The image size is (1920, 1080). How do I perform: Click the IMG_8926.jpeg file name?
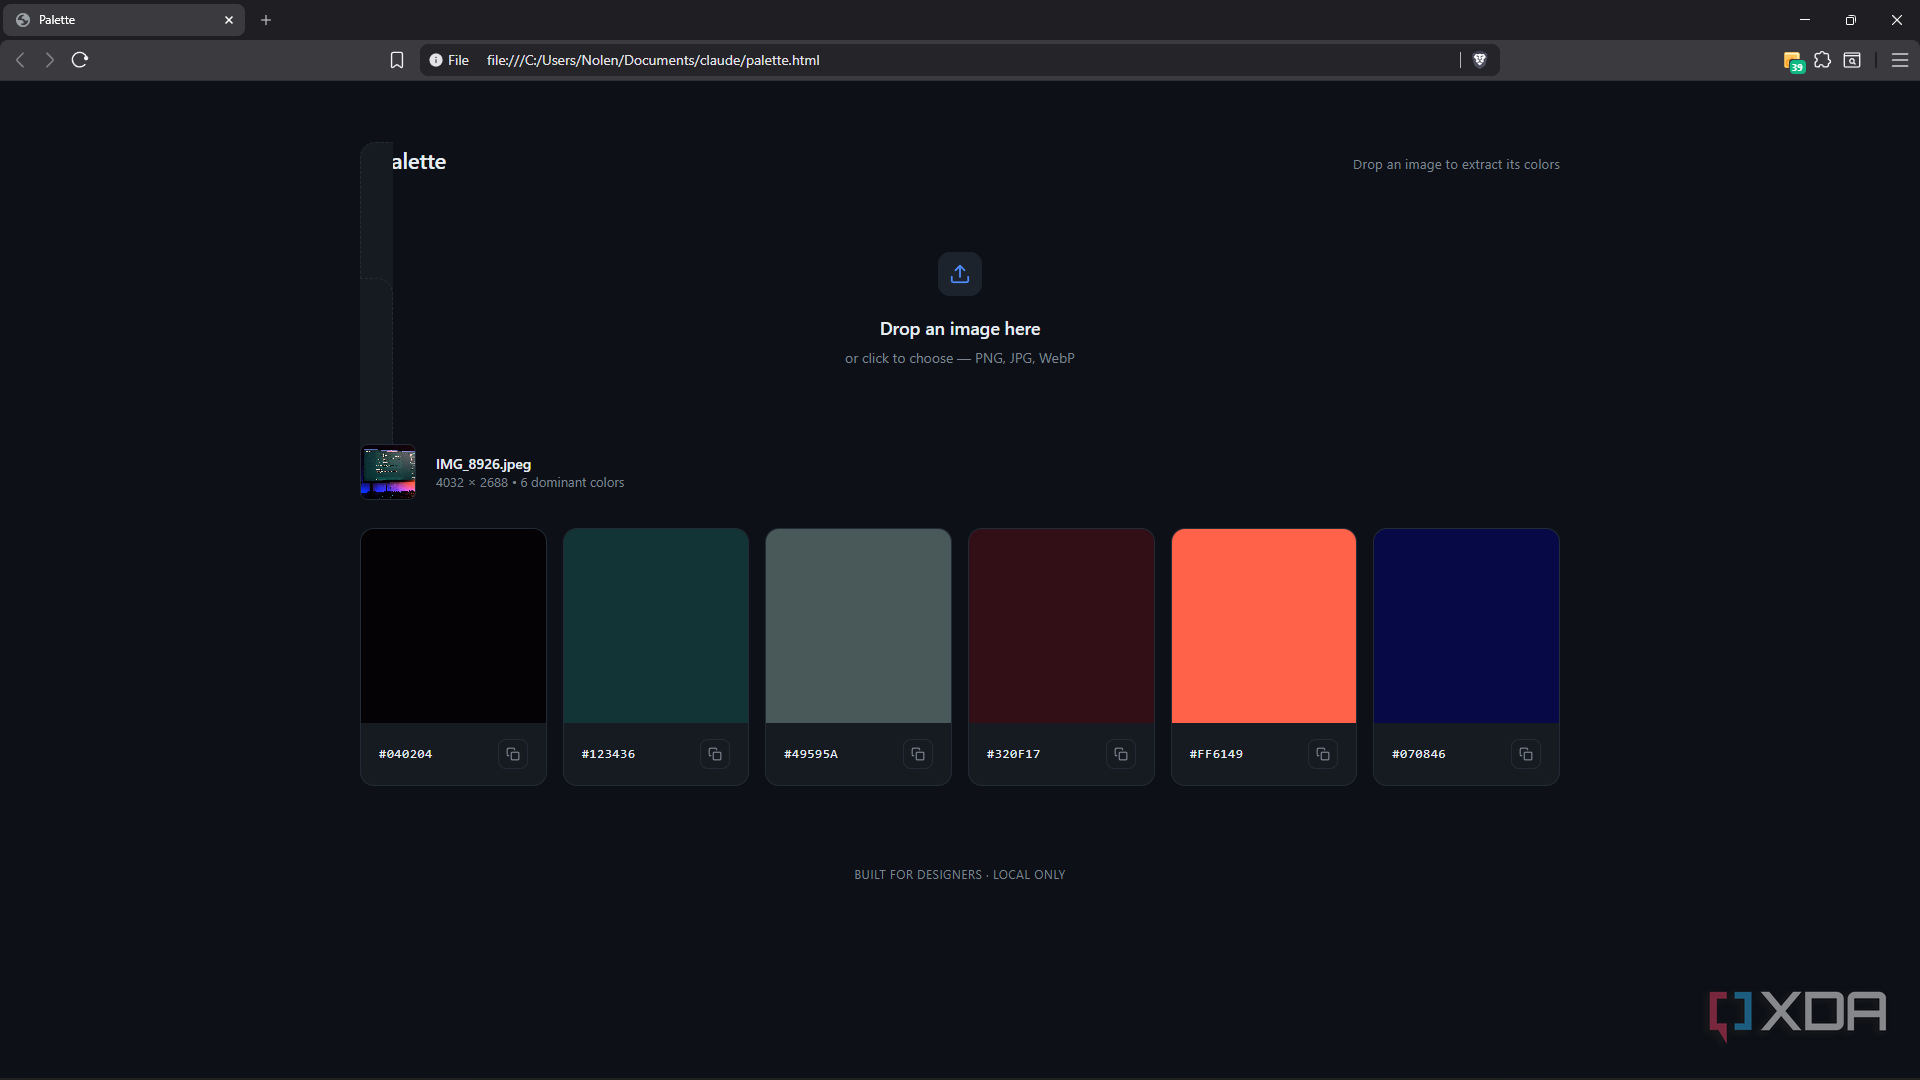coord(483,464)
